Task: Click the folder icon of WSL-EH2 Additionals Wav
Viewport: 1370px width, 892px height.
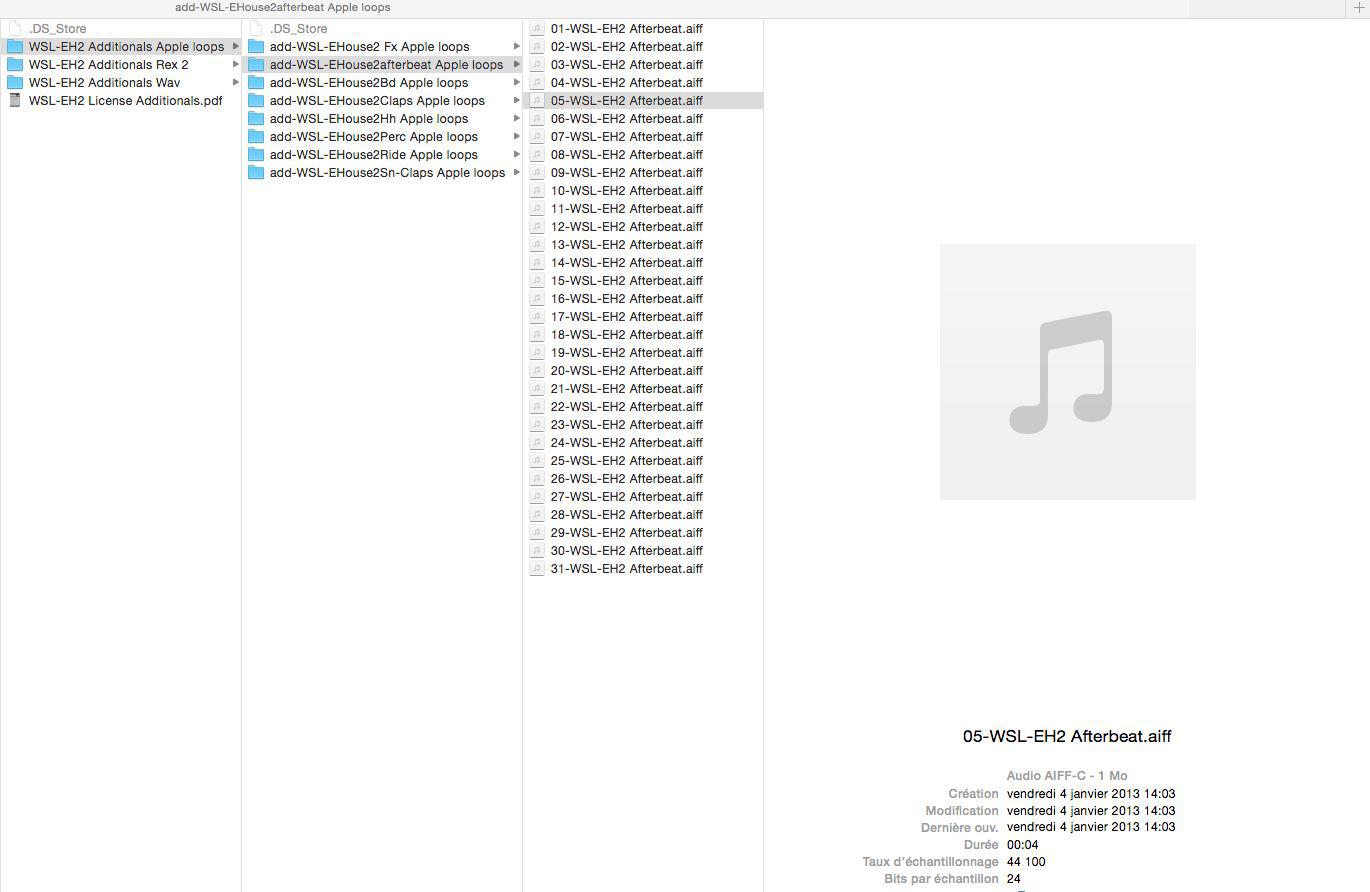Action: coord(15,83)
